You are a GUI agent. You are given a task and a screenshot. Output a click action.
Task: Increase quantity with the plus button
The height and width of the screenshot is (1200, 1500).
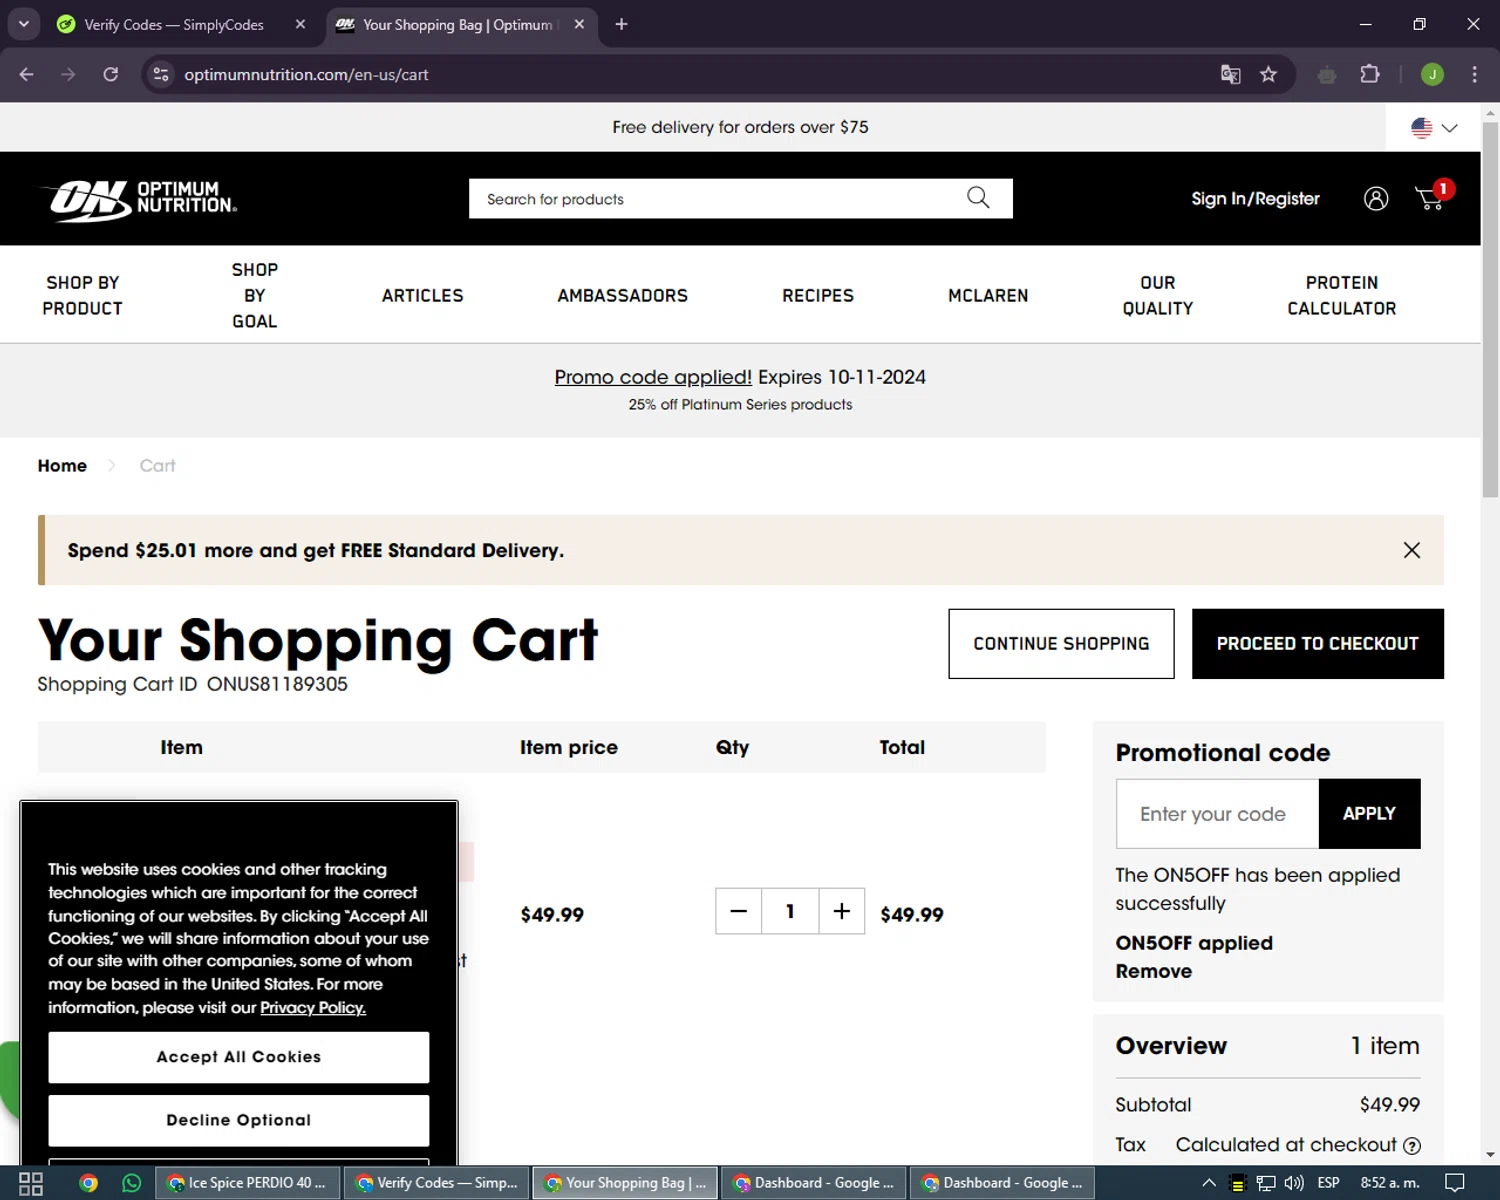[x=842, y=911]
